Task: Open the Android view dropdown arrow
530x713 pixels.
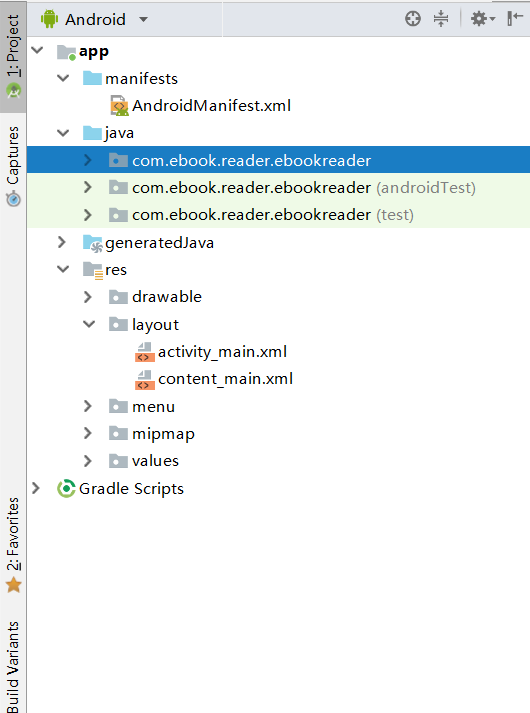Action: pos(144,20)
